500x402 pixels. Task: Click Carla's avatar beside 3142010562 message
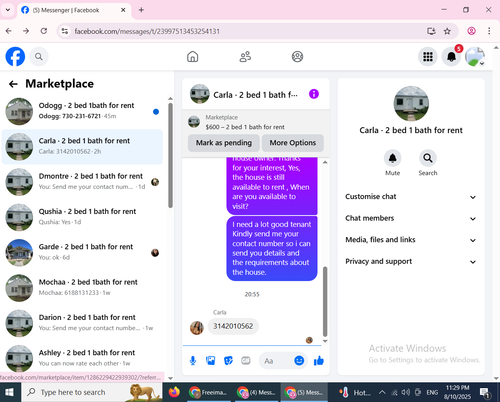click(197, 328)
